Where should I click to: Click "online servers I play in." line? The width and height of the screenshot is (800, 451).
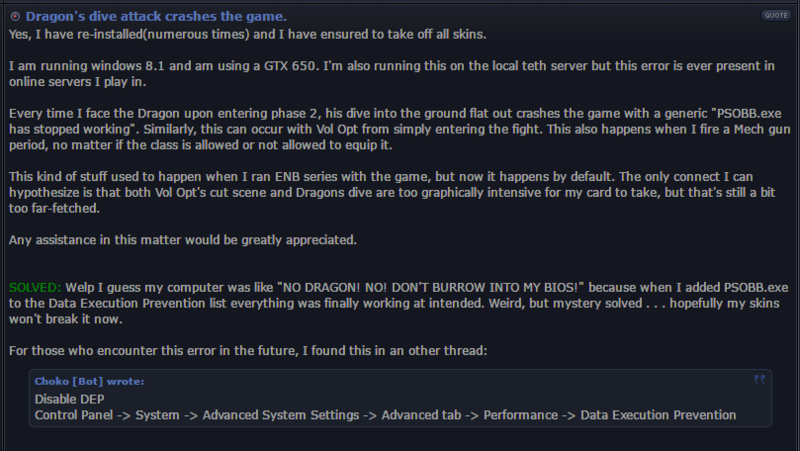coord(78,82)
